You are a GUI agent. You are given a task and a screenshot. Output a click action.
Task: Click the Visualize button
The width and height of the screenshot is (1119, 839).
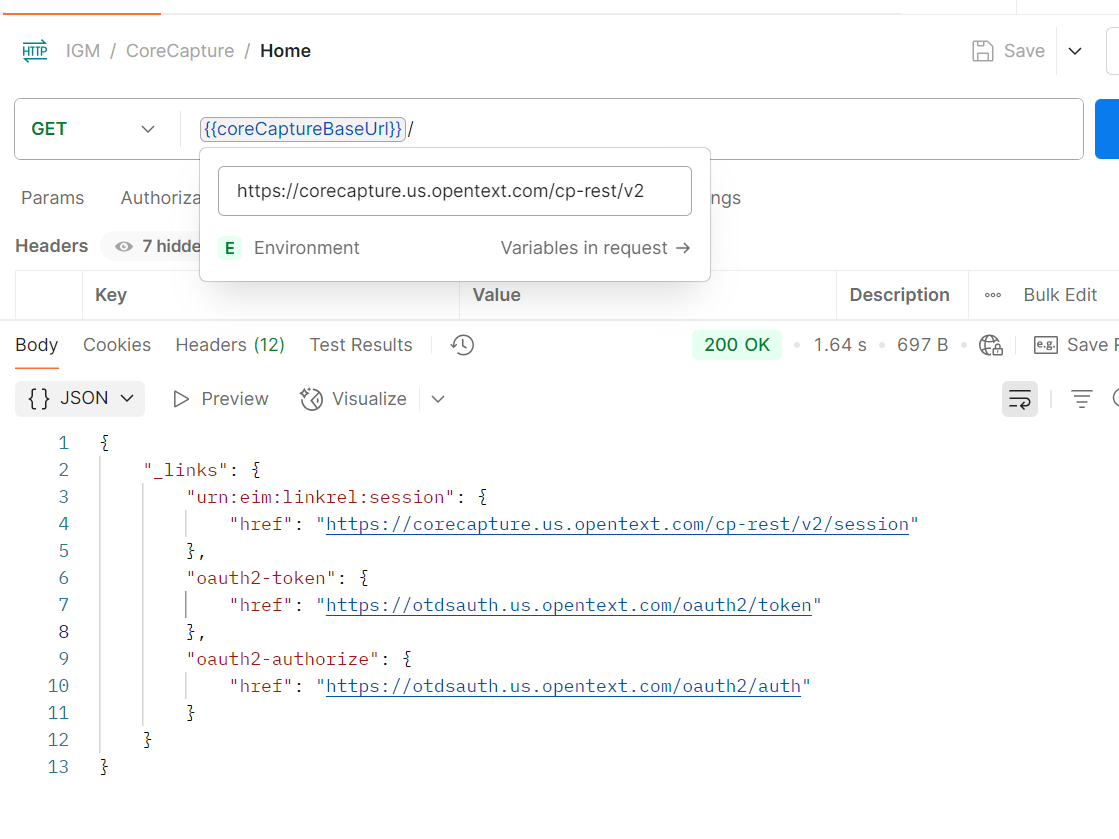point(353,399)
